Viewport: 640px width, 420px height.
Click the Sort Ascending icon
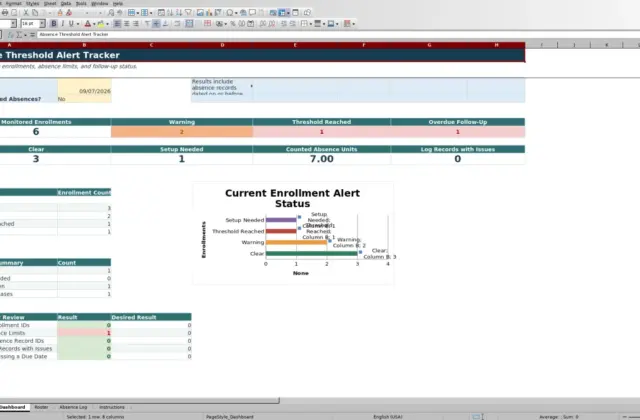pos(170,13)
